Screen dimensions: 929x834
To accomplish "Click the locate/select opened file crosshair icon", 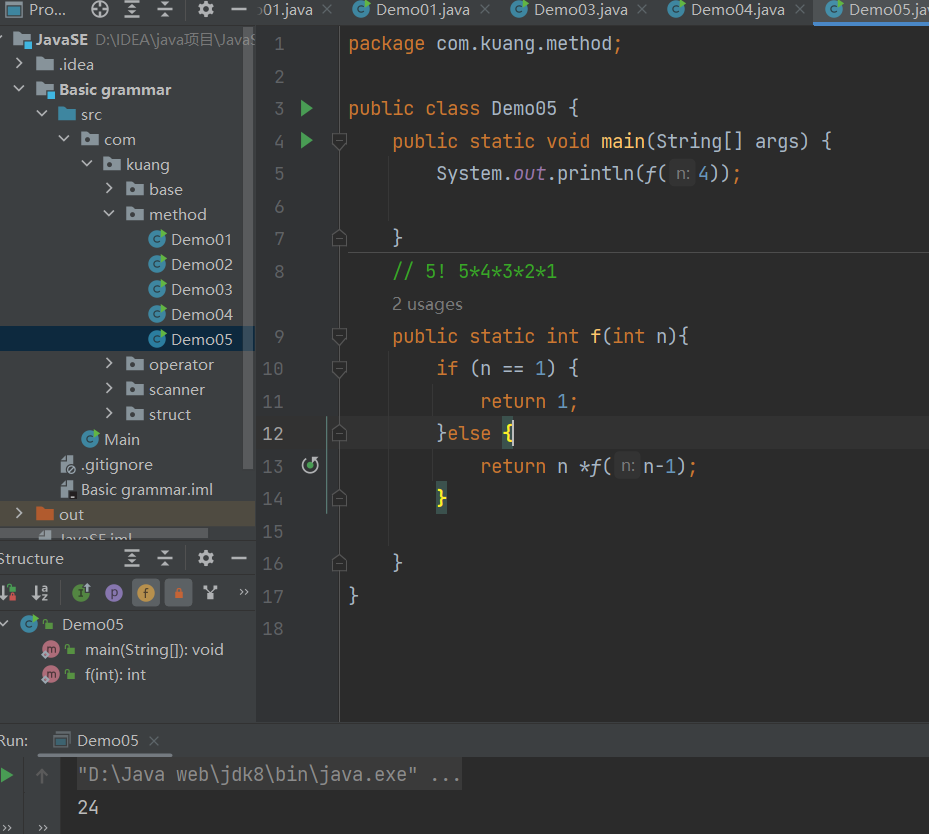I will pos(100,10).
